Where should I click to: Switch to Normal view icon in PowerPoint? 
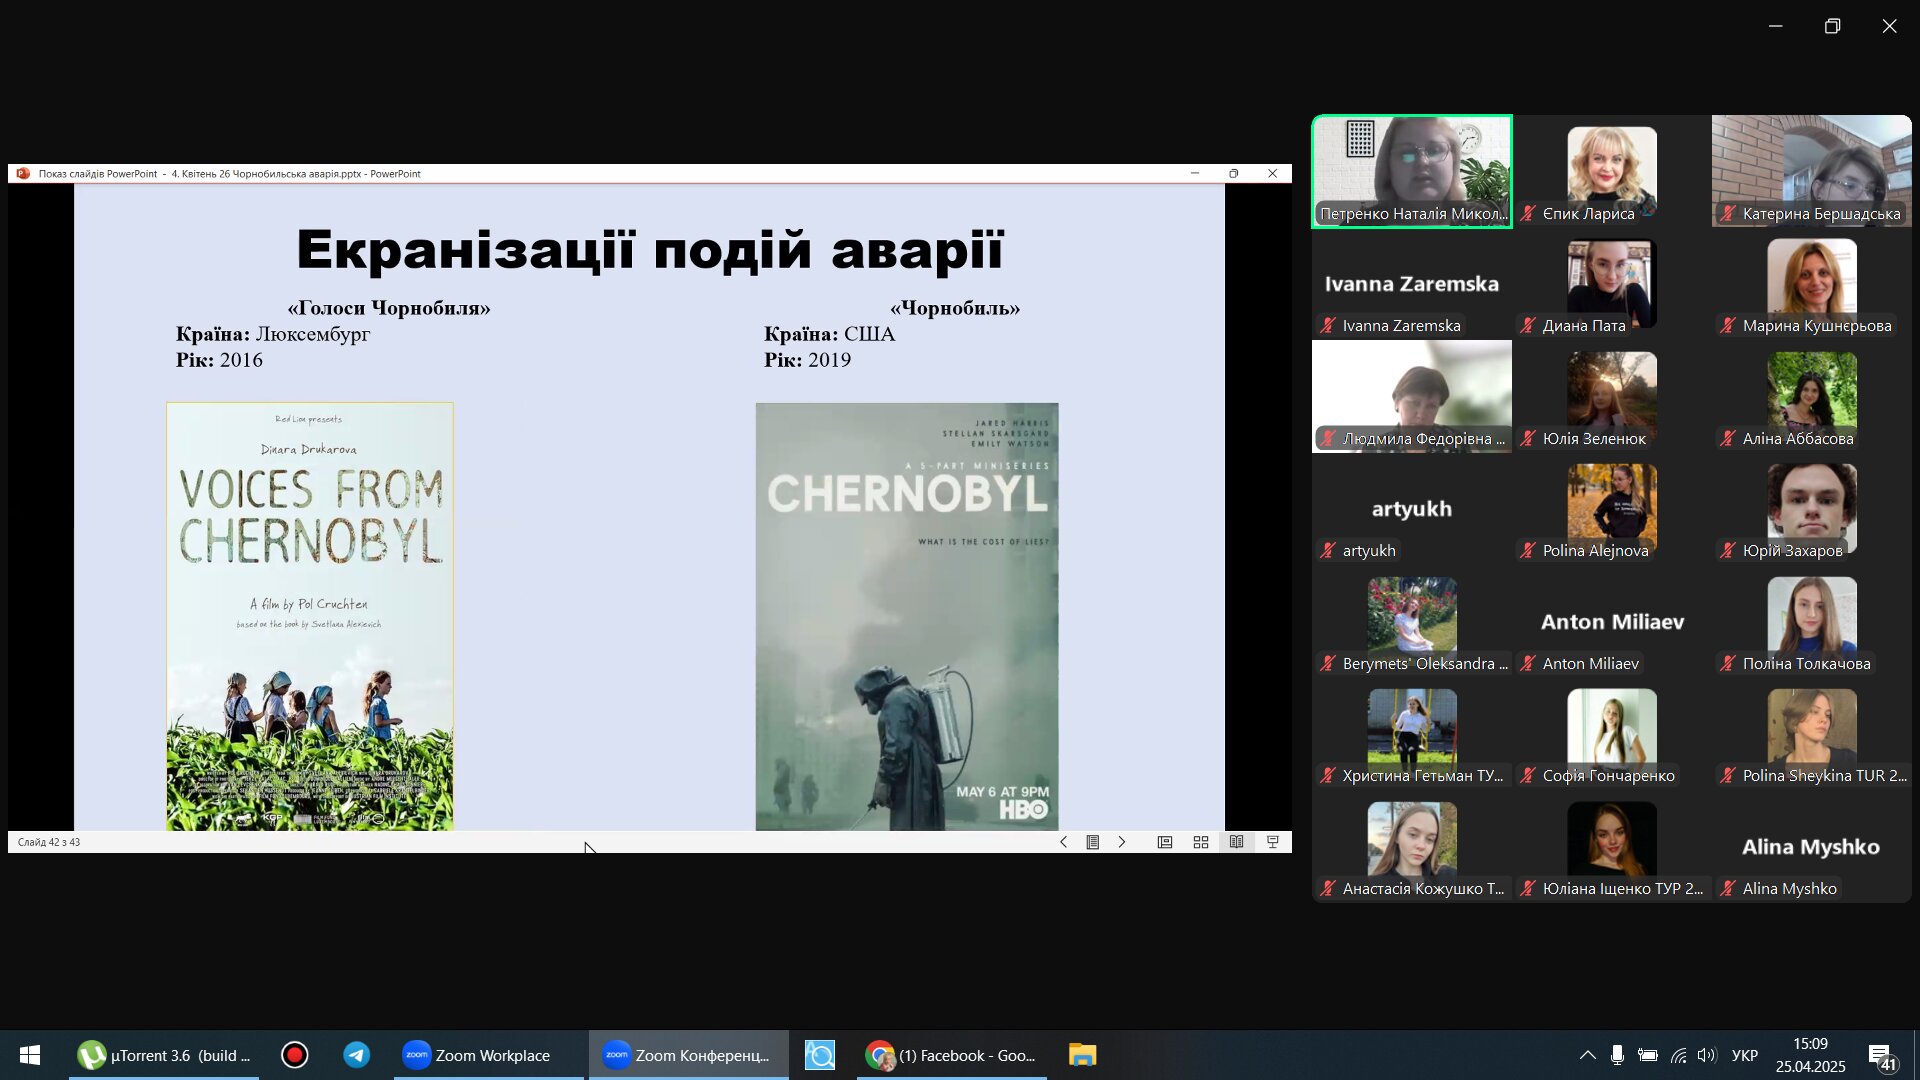pyautogui.click(x=1165, y=842)
